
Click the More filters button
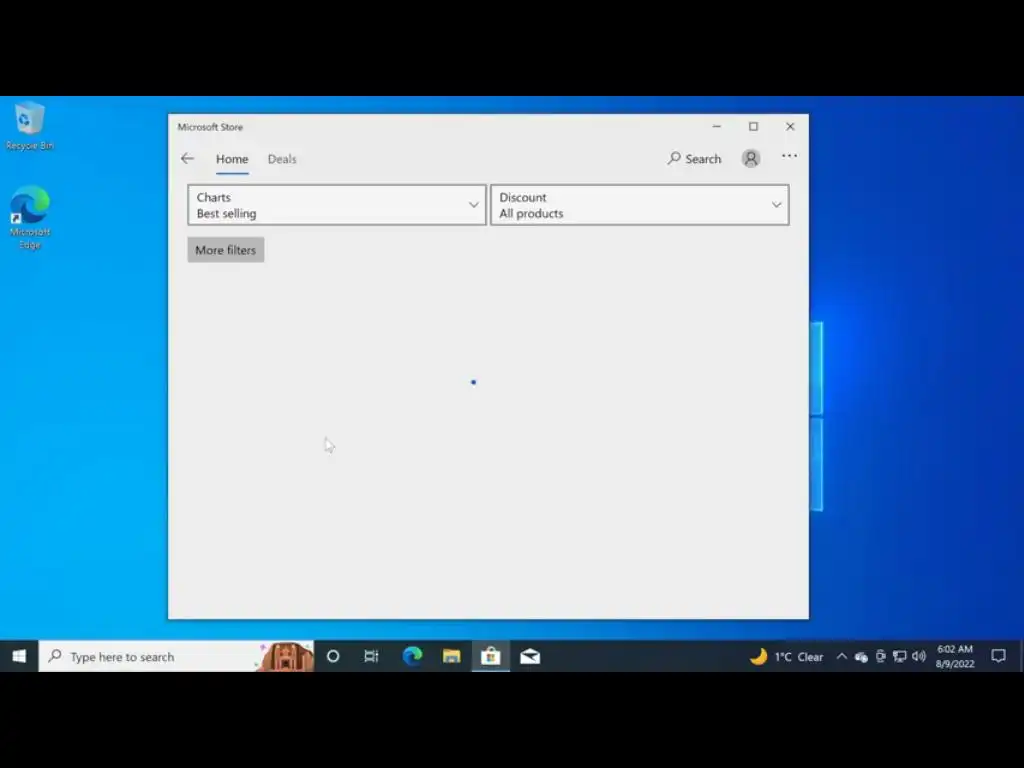[x=226, y=250]
